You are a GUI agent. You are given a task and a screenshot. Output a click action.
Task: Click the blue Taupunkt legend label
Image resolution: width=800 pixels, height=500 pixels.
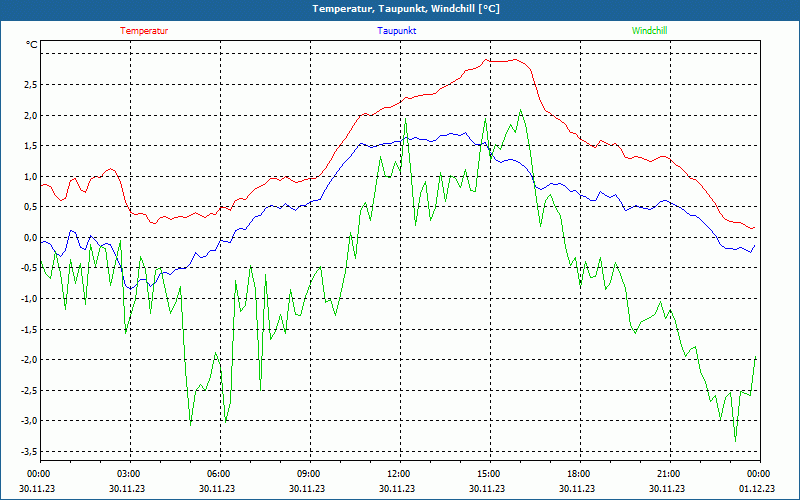[x=396, y=31]
